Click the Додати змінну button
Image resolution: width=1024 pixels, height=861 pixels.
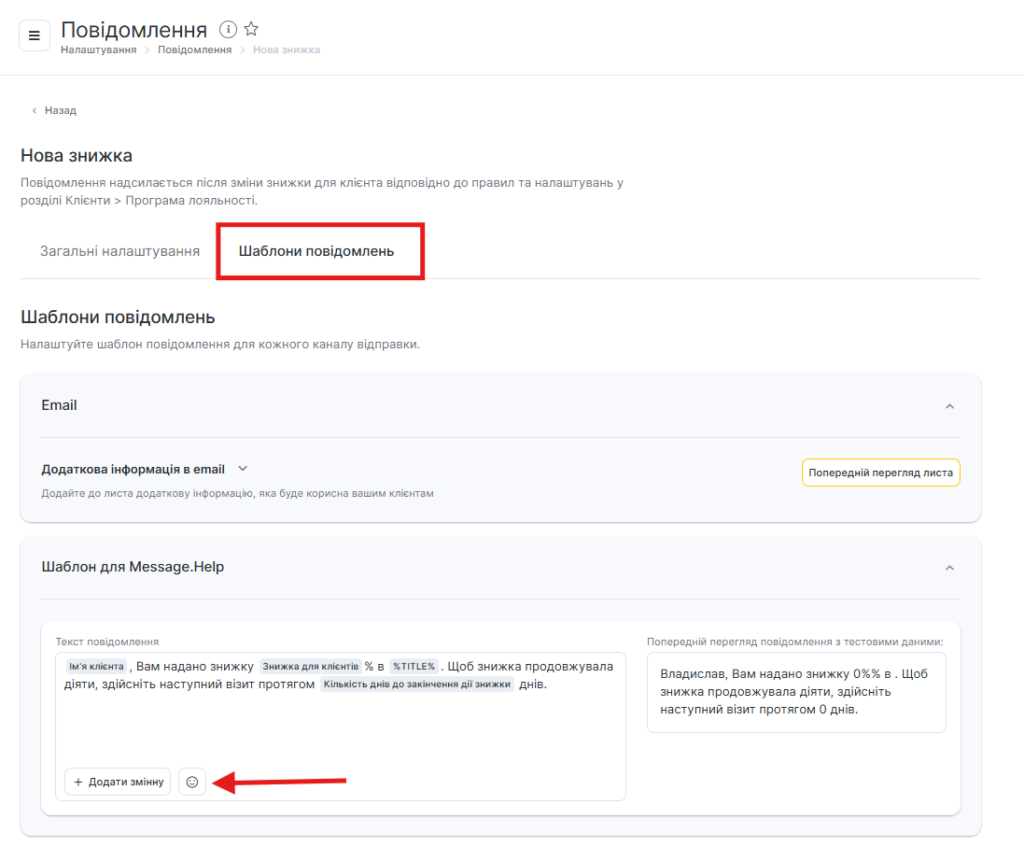coord(118,782)
